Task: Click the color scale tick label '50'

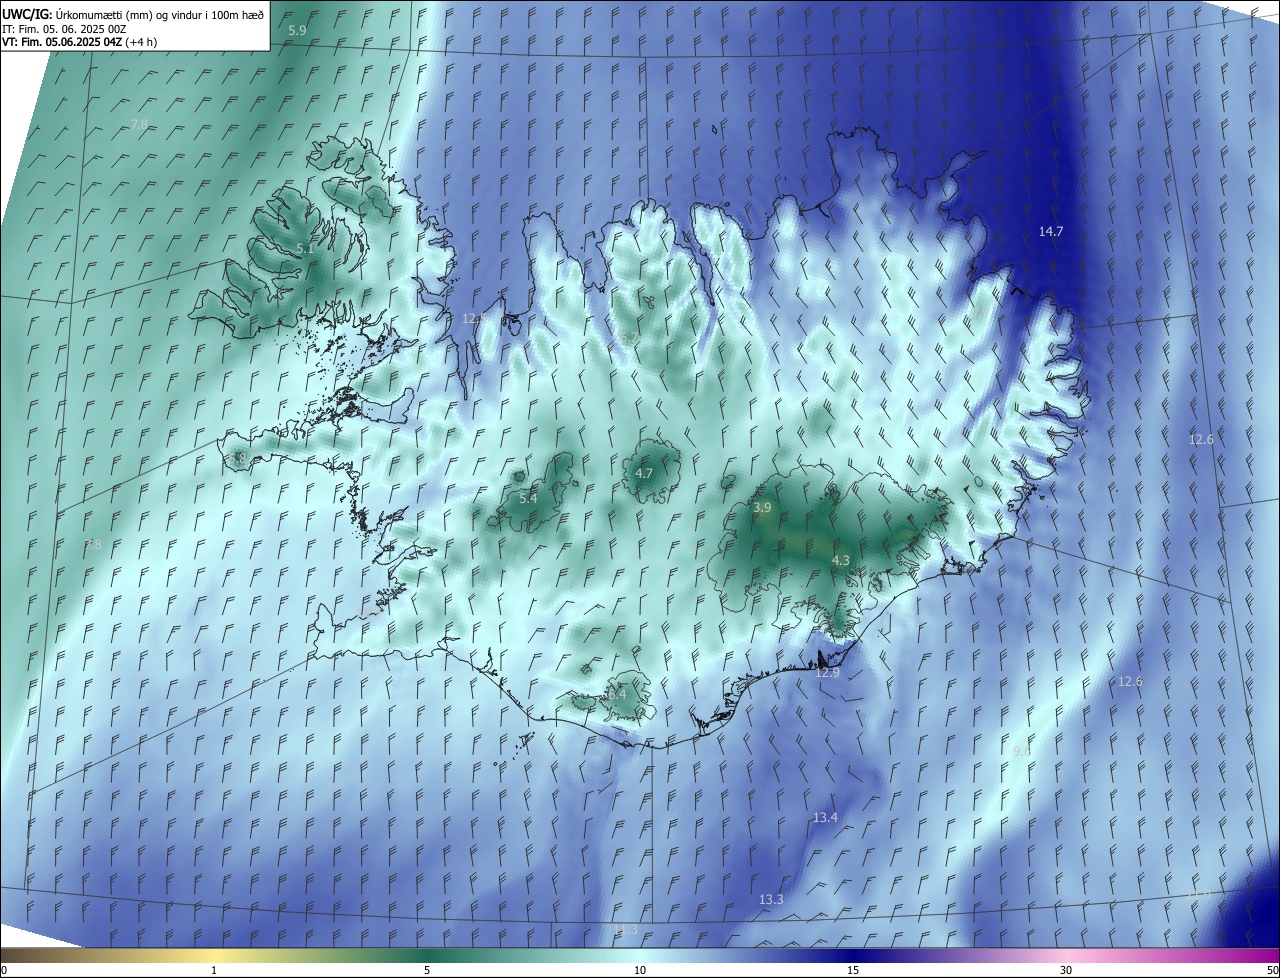Action: click(x=1272, y=970)
